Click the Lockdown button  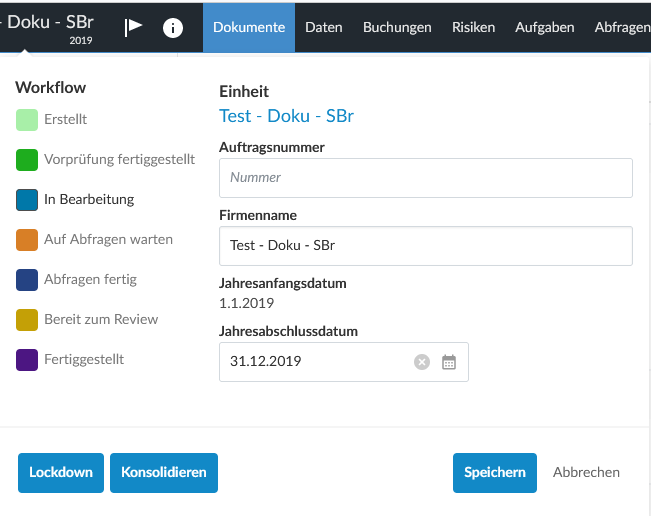[61, 473]
